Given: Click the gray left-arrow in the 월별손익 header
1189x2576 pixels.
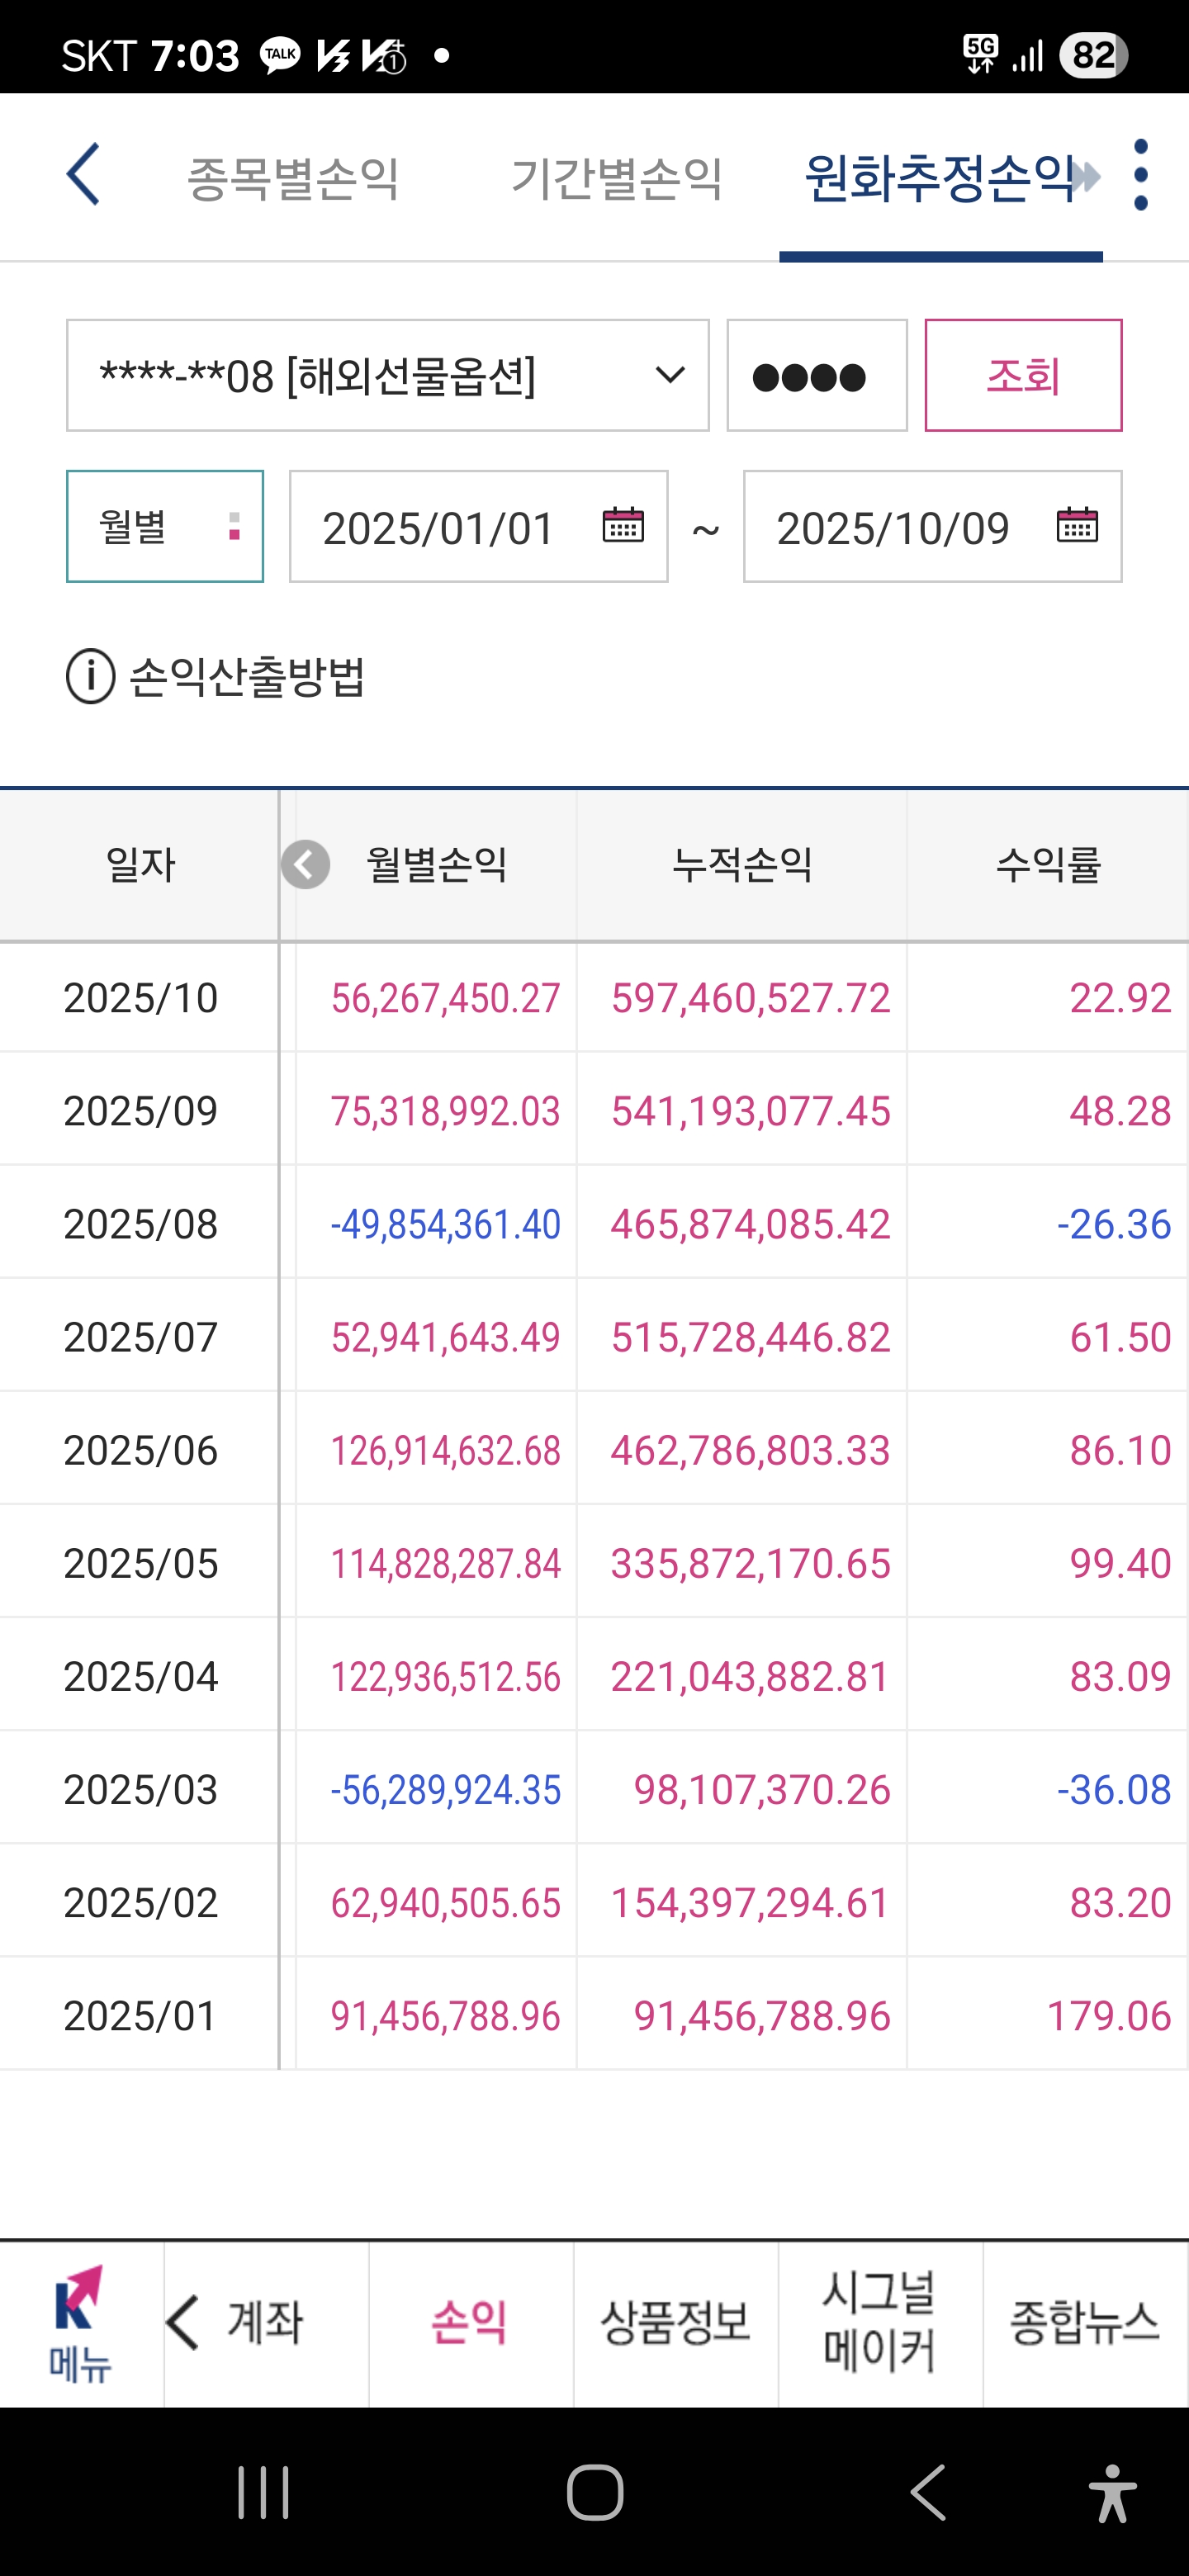Looking at the screenshot, I should tap(305, 865).
